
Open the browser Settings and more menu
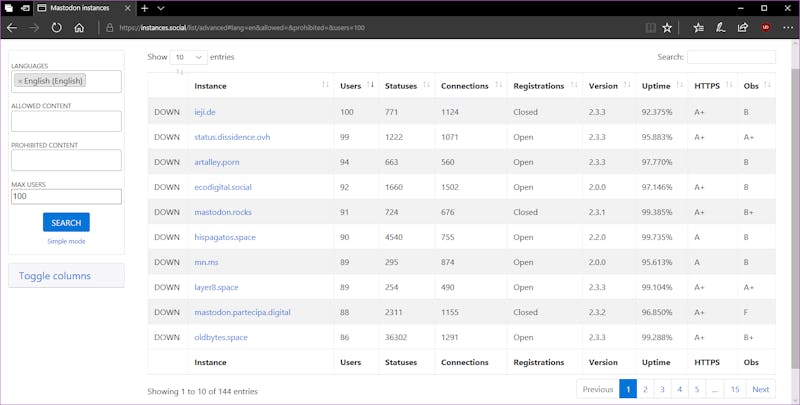[x=786, y=27]
